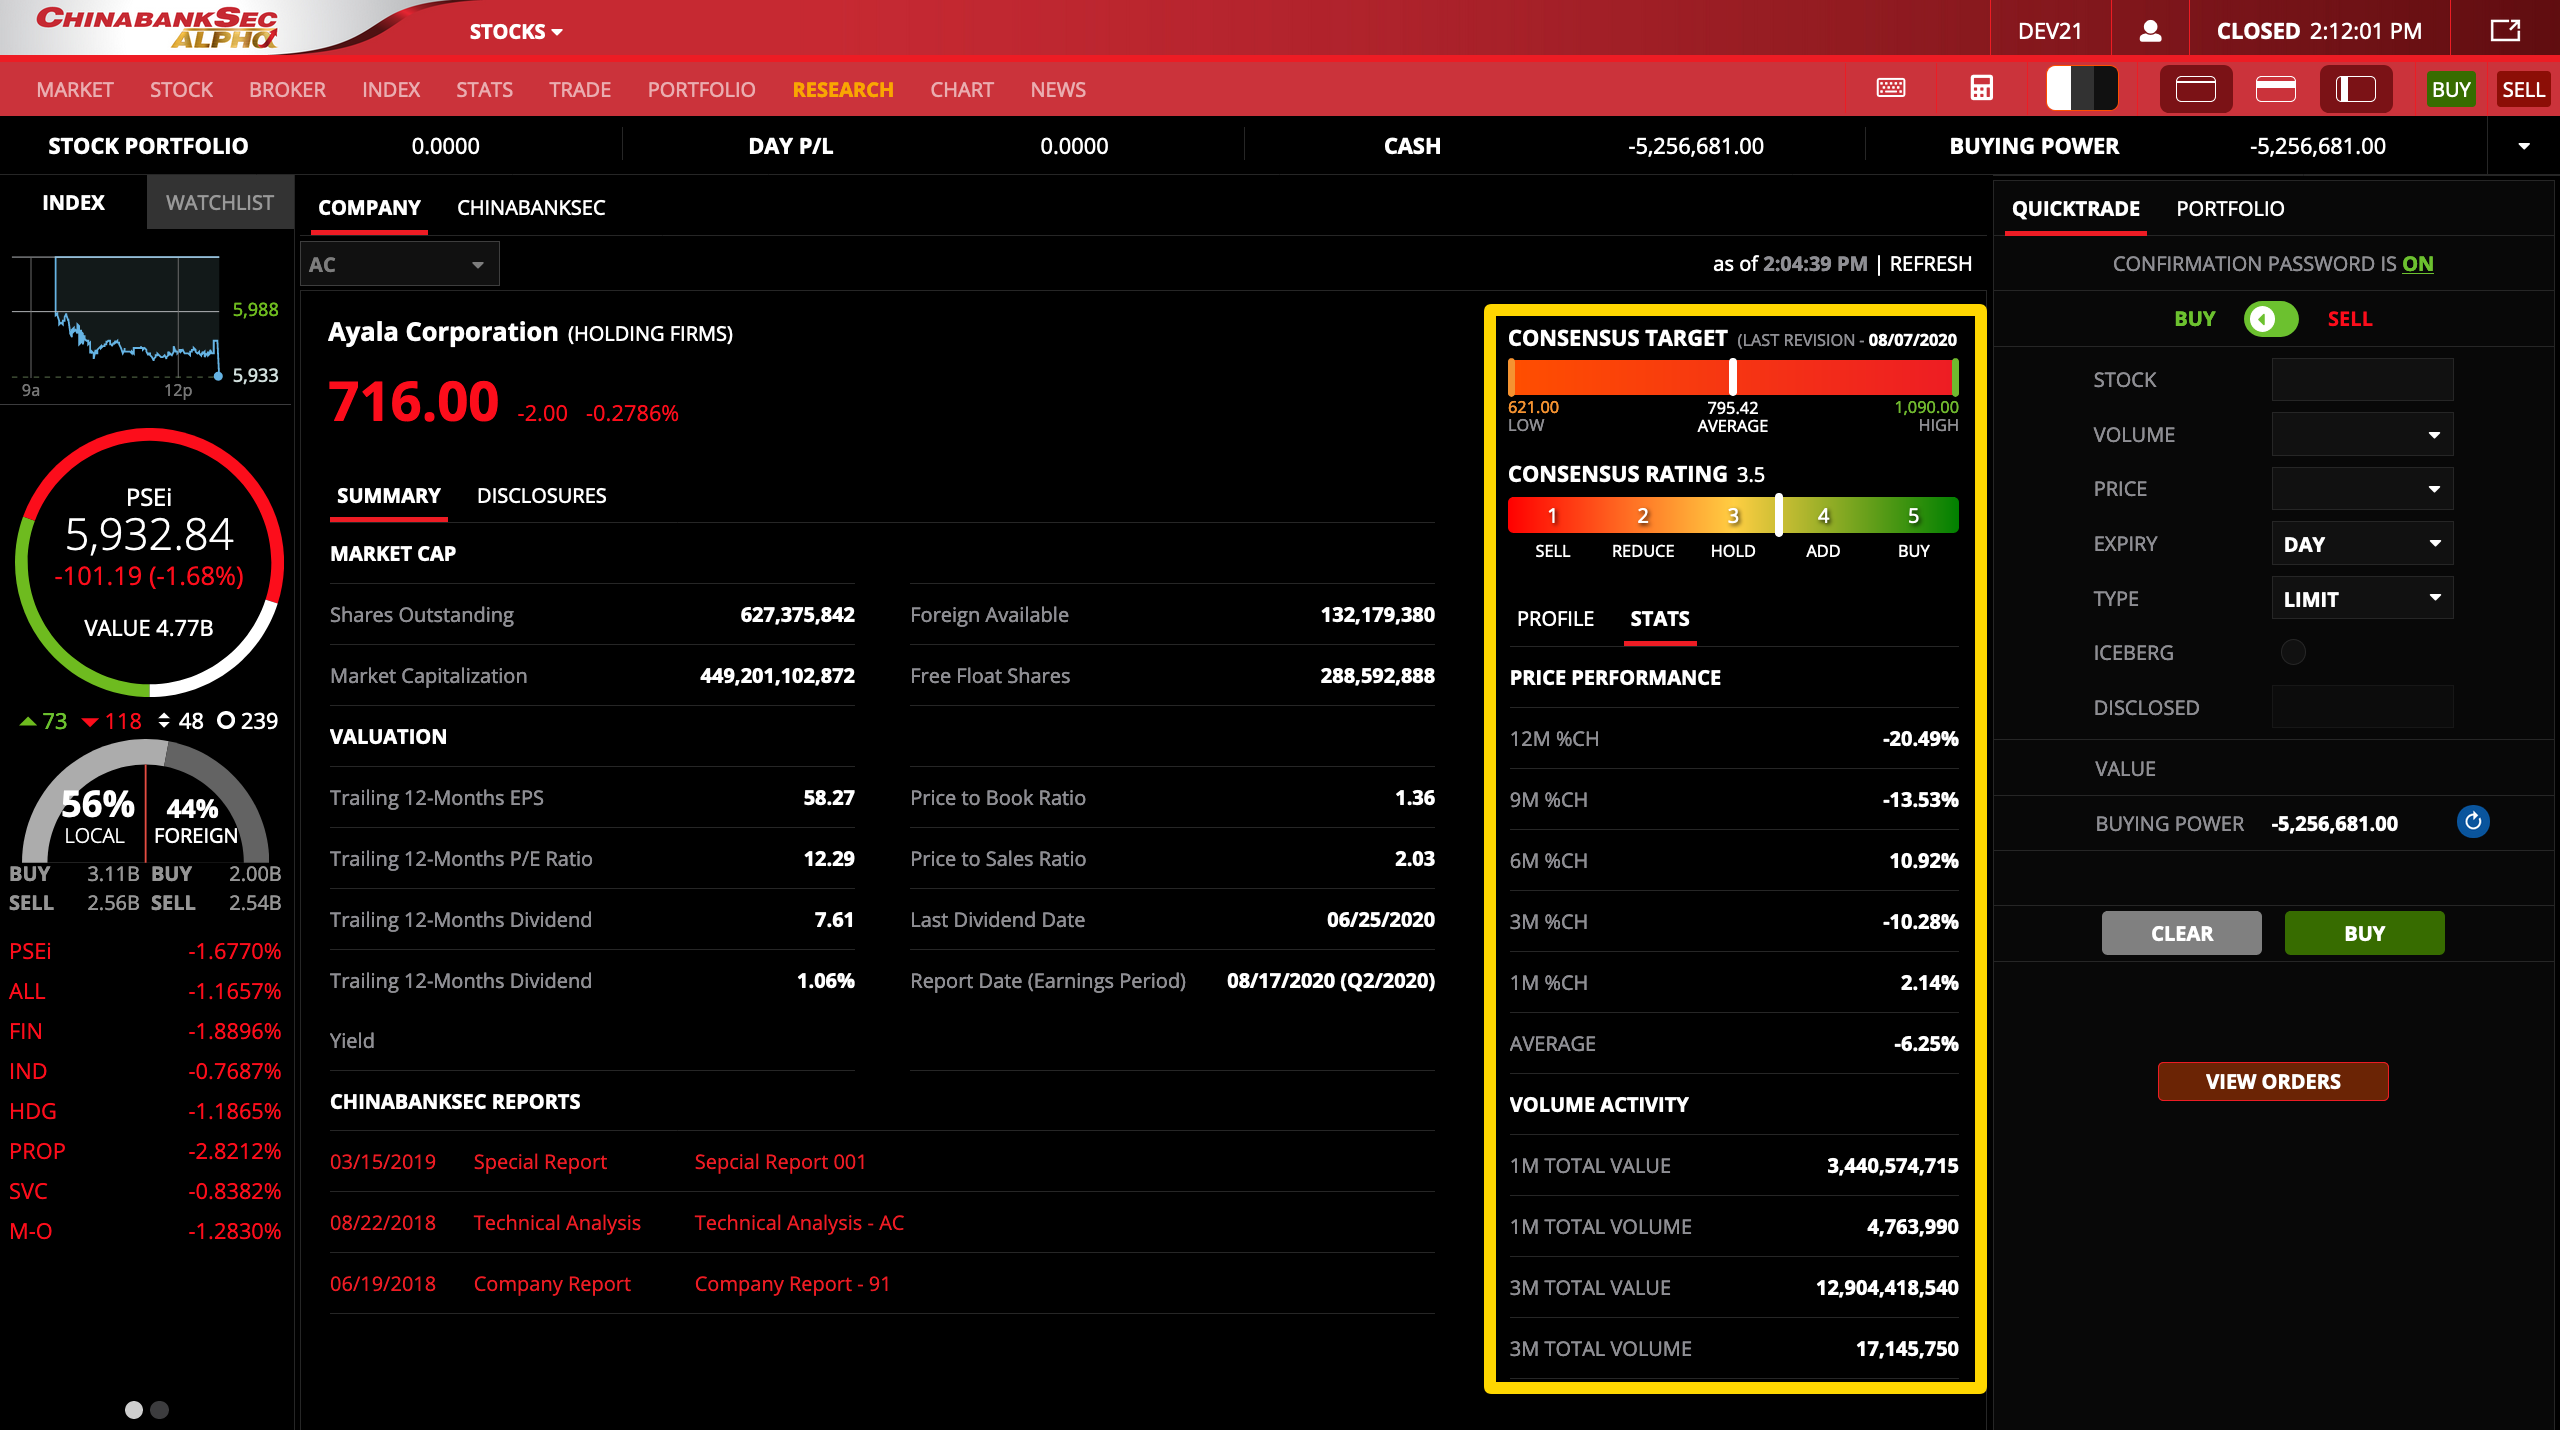This screenshot has width=2560, height=1430.
Task: Open the CHART menu
Action: pyautogui.click(x=962, y=89)
